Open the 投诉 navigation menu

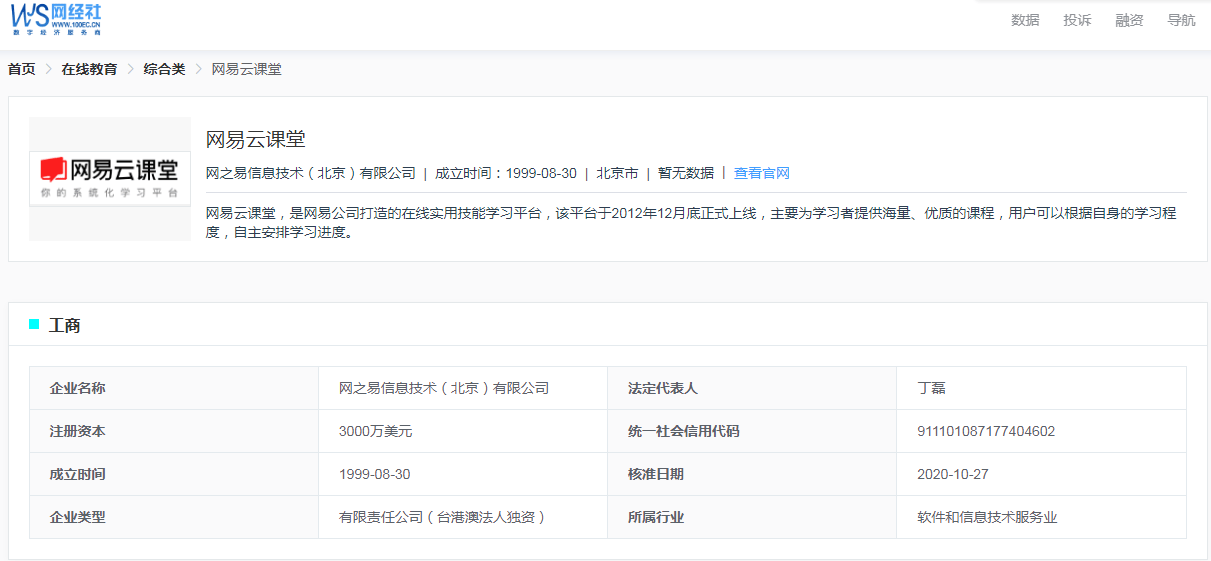(1077, 20)
